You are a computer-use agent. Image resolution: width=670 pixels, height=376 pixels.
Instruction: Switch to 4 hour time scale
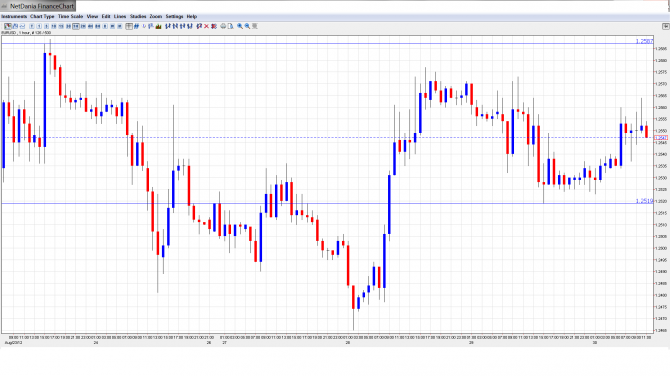click(x=91, y=26)
